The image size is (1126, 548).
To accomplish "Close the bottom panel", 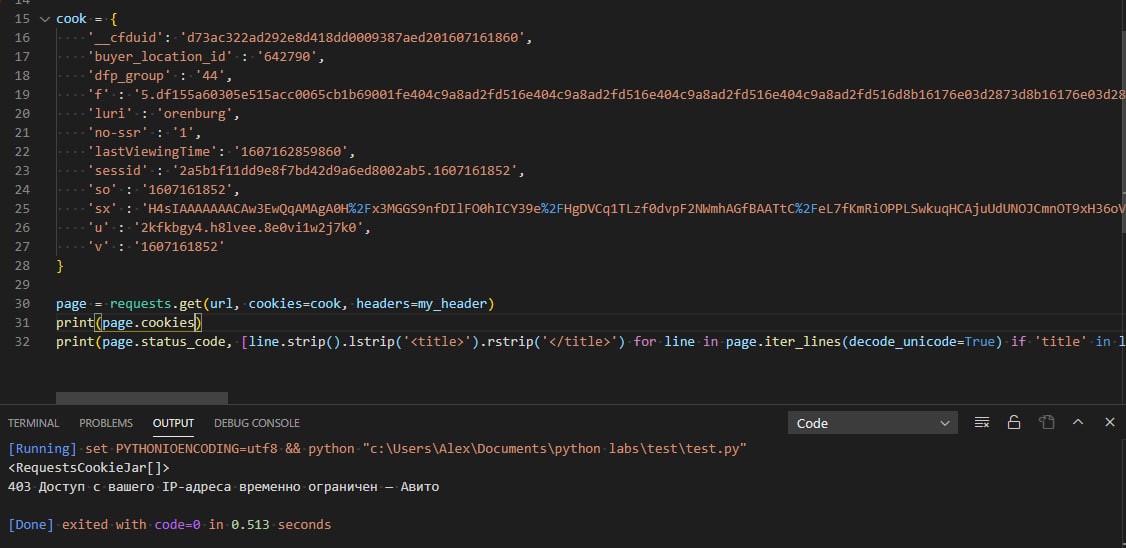I will coord(1109,422).
